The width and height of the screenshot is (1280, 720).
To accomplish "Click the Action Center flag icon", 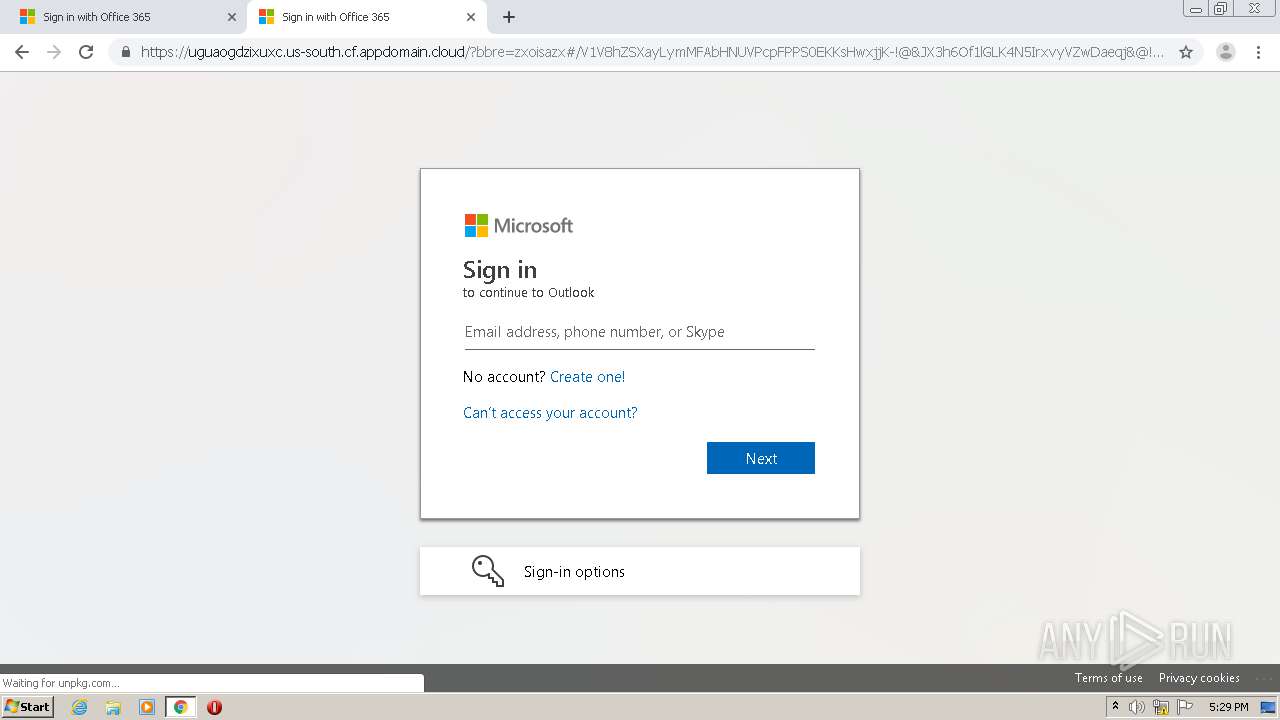I will [x=1185, y=707].
